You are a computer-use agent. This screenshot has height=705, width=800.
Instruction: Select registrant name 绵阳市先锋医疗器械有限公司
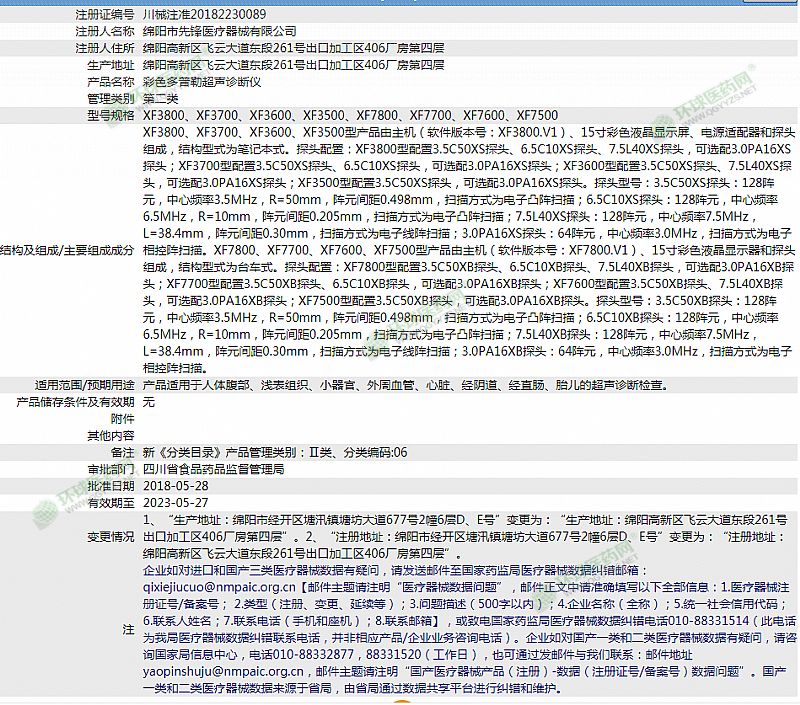pos(219,31)
